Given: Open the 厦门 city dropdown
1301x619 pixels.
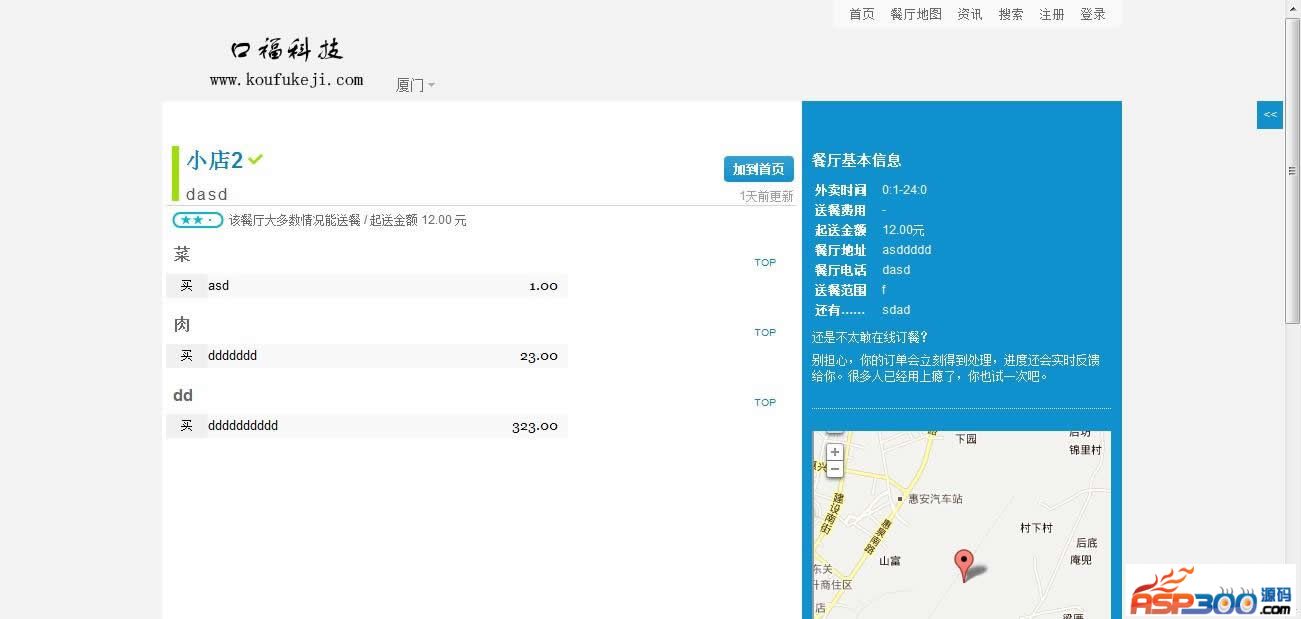Looking at the screenshot, I should (x=415, y=85).
